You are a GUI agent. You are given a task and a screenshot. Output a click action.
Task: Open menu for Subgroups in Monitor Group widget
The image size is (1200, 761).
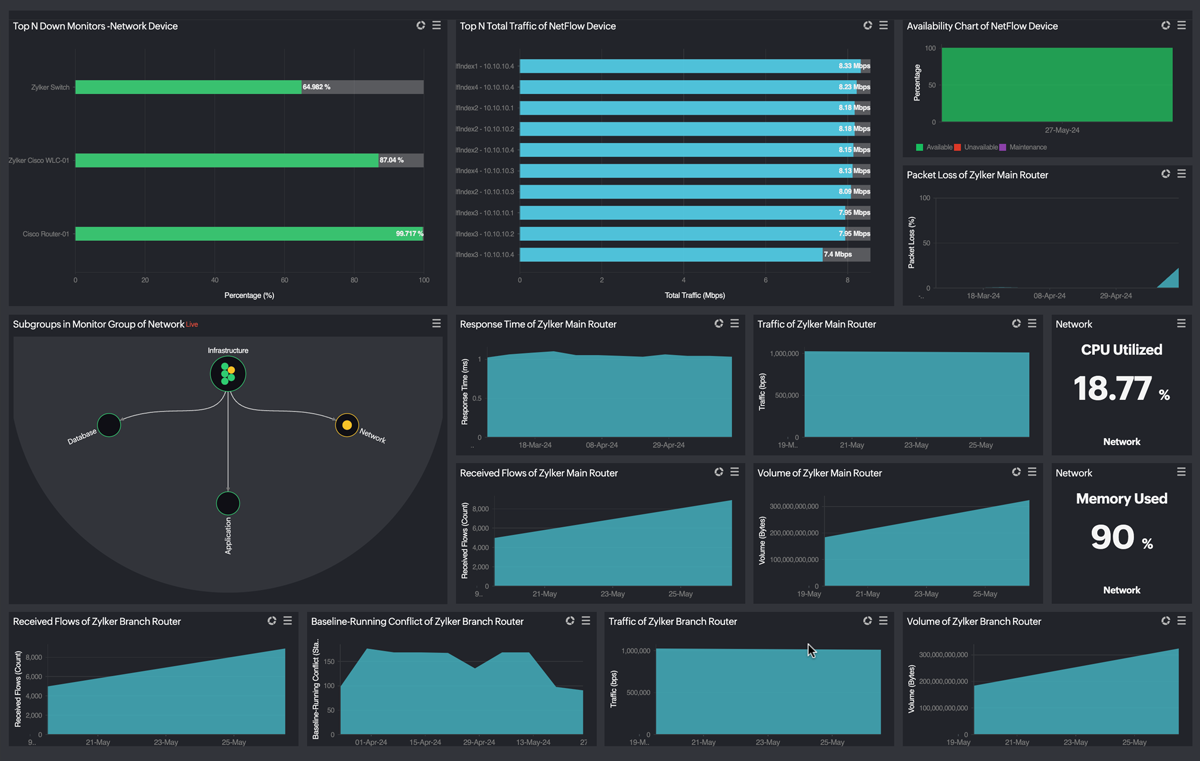coord(436,324)
